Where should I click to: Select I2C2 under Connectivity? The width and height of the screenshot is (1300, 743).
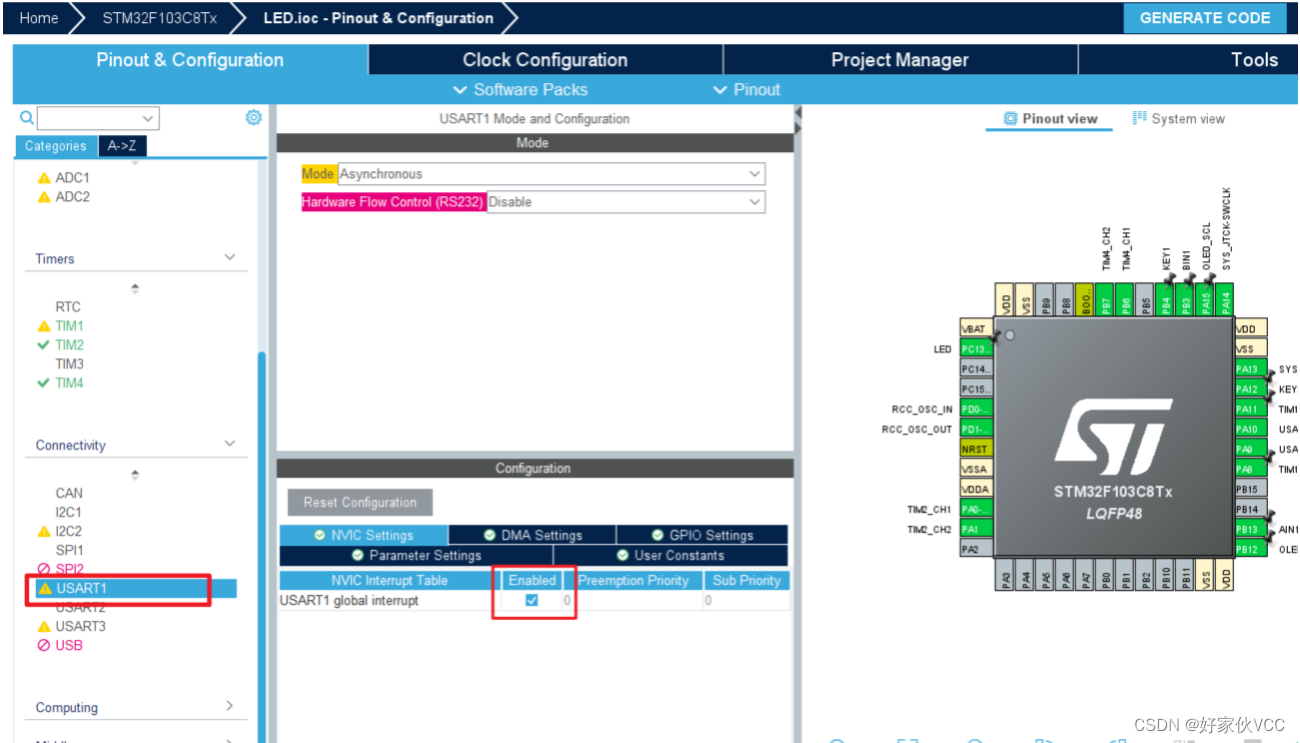69,531
